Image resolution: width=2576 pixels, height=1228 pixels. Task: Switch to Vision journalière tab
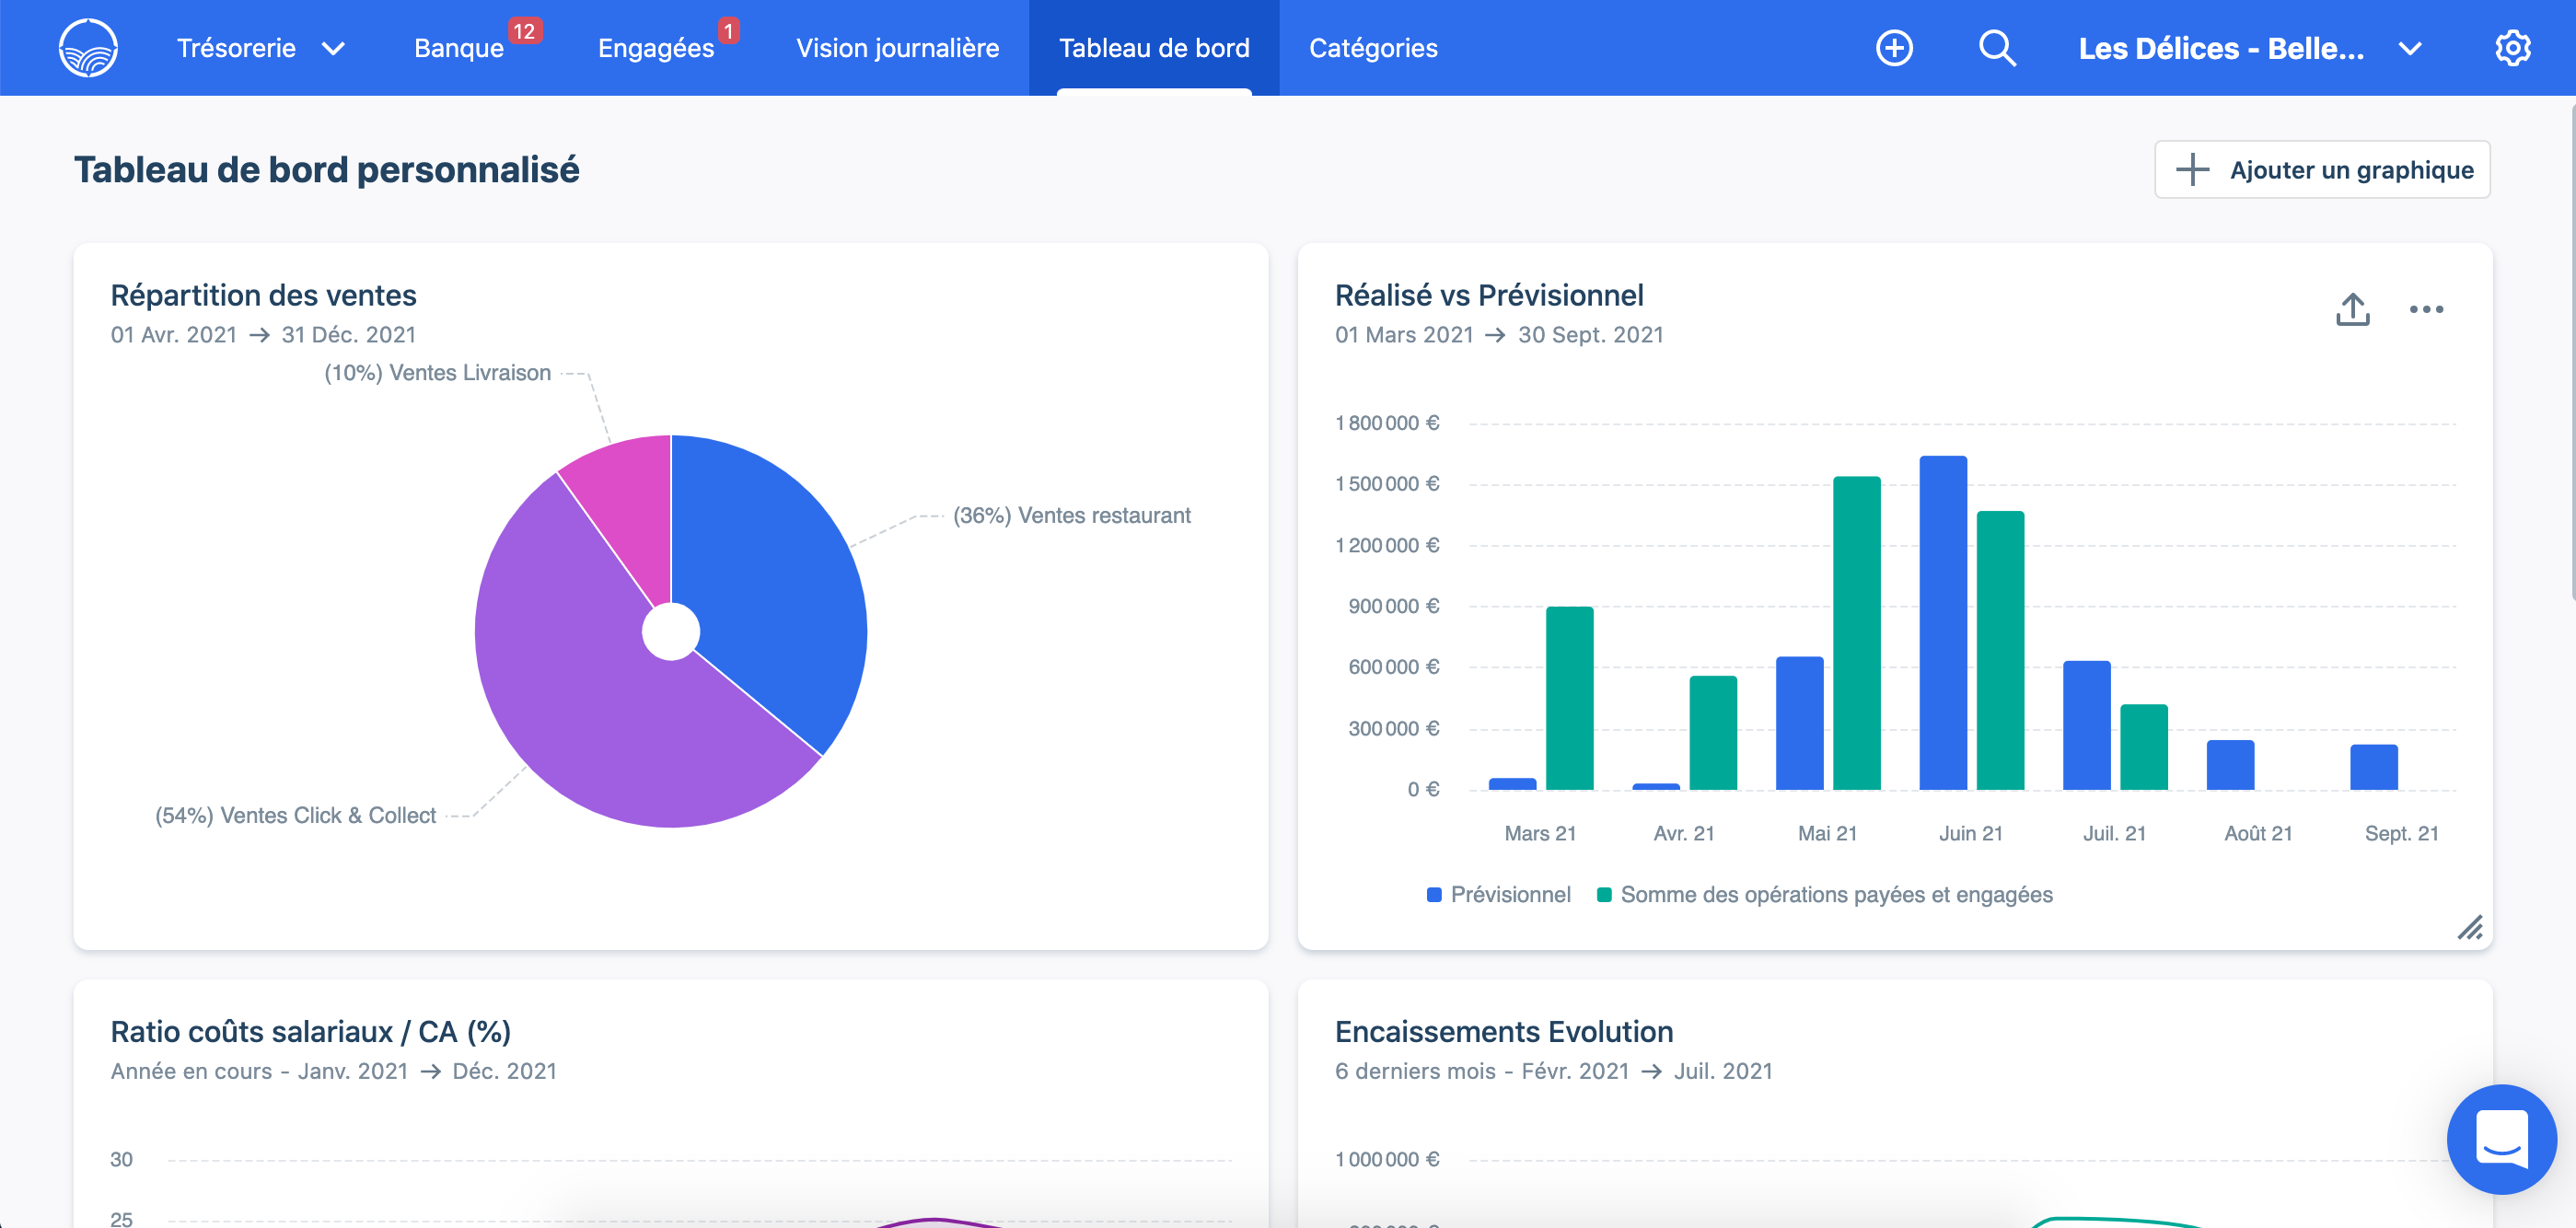897,48
